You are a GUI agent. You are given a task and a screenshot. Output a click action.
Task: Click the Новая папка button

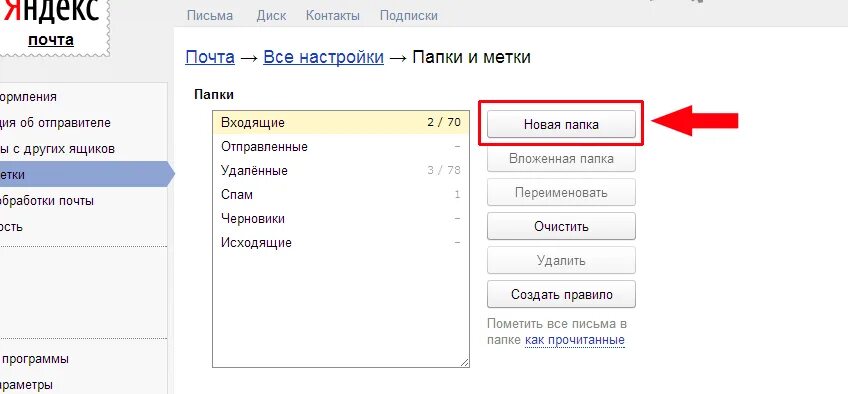click(x=561, y=124)
